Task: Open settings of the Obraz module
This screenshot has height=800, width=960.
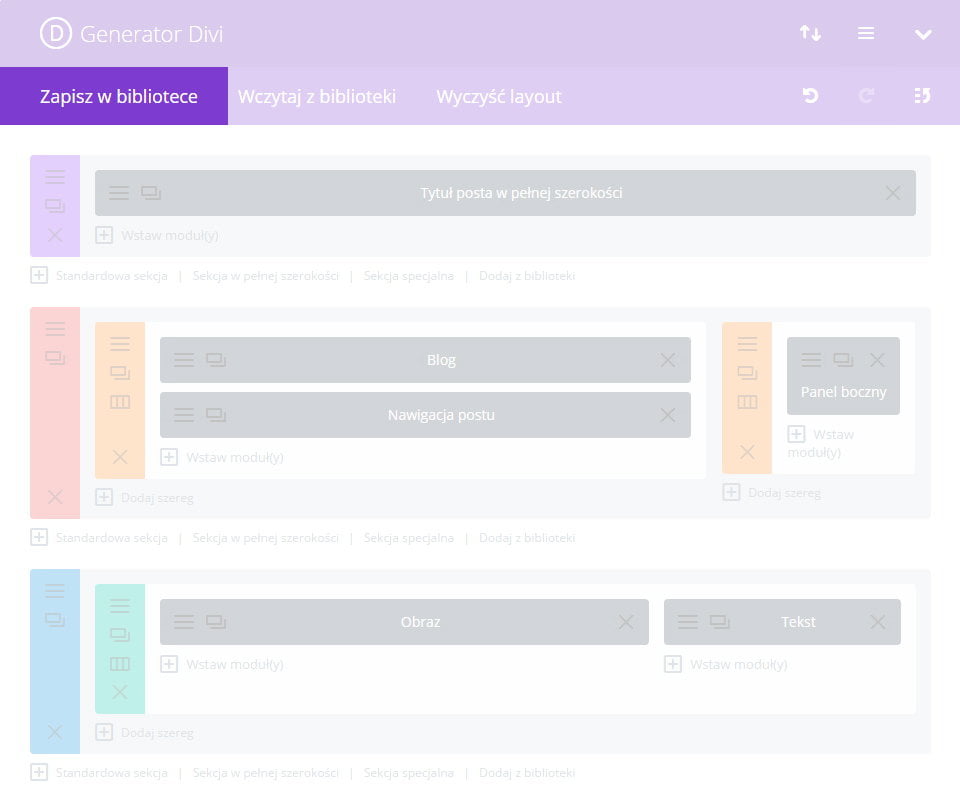Action: [184, 622]
